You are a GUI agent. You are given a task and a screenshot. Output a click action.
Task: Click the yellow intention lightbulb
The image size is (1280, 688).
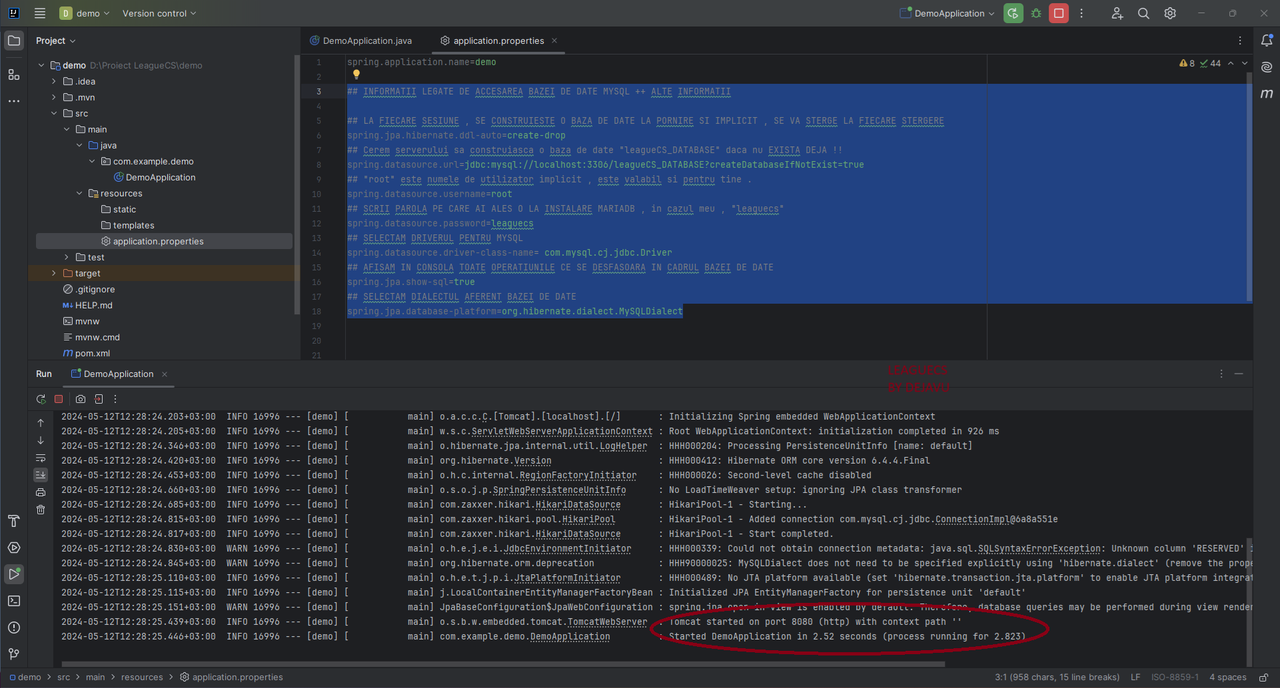(356, 75)
